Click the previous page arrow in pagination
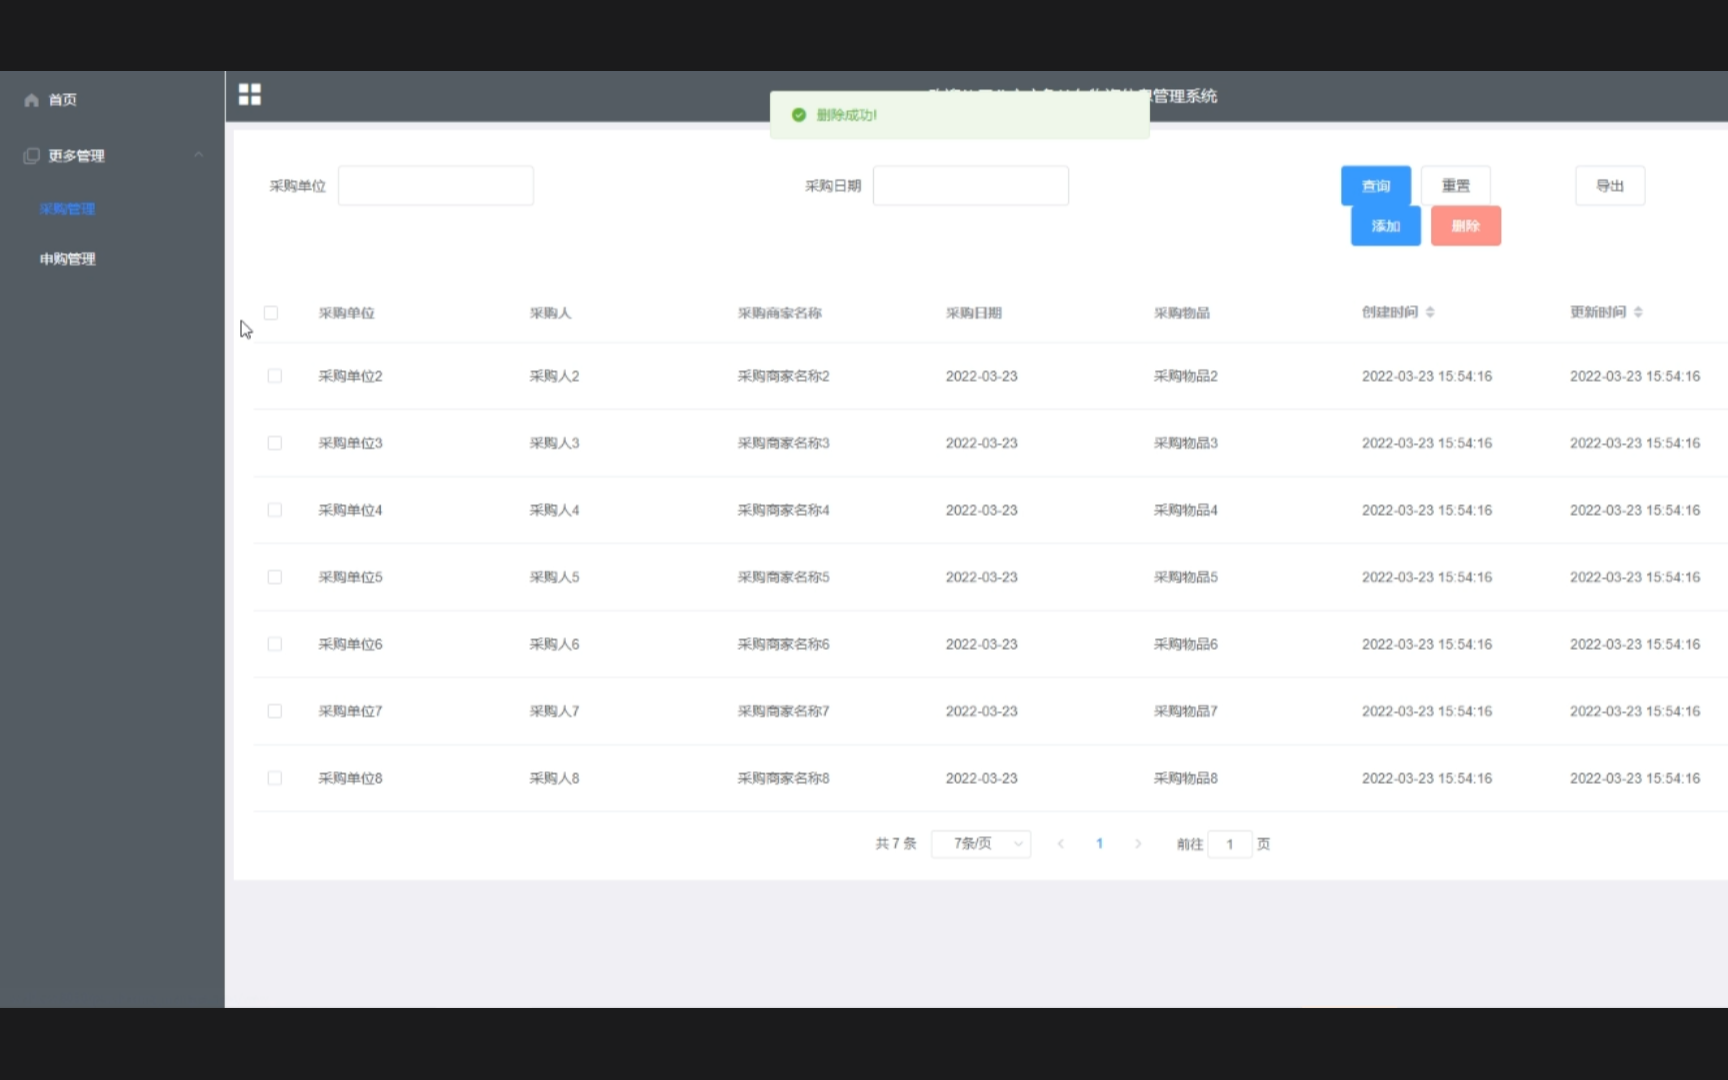1728x1080 pixels. [1060, 843]
